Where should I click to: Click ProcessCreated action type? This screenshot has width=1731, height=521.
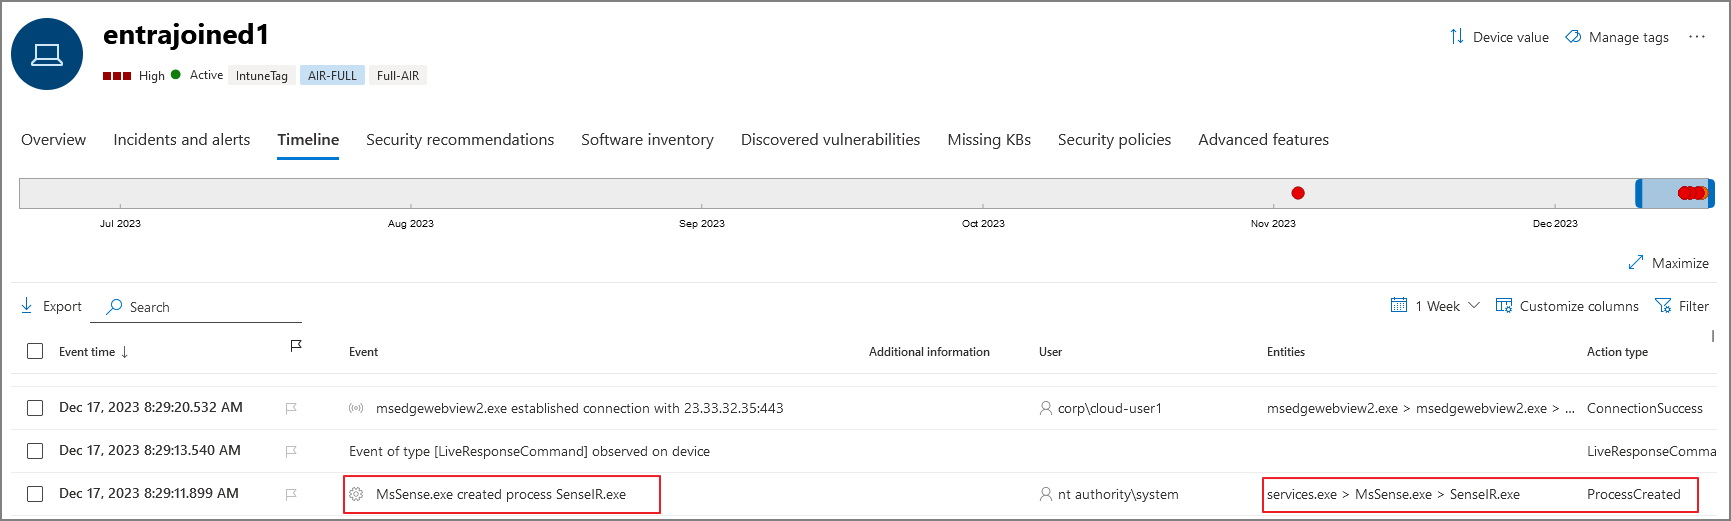pos(1634,494)
